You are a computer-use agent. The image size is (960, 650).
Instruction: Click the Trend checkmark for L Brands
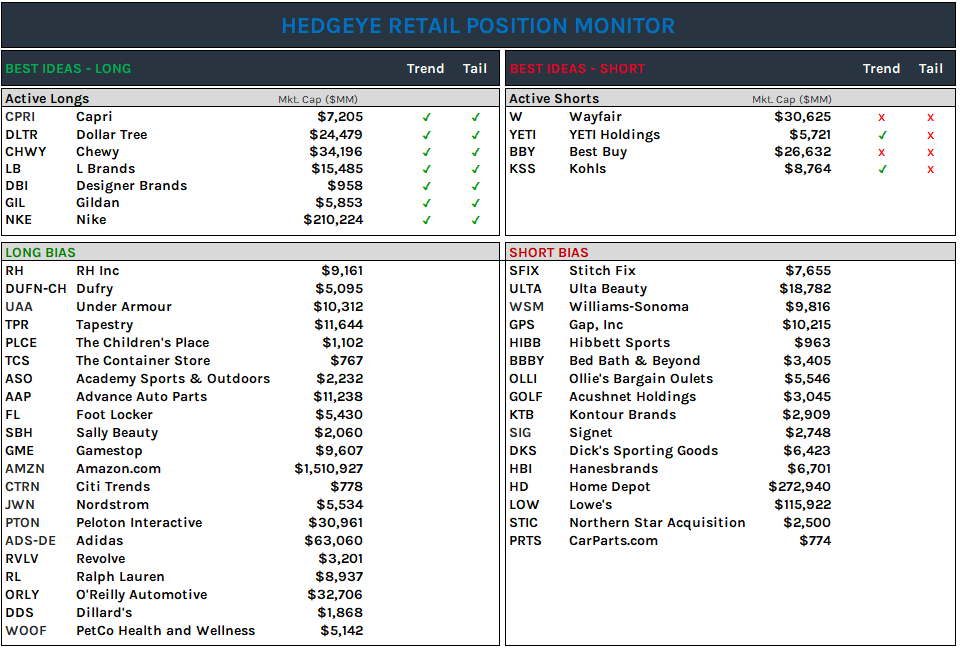point(427,169)
